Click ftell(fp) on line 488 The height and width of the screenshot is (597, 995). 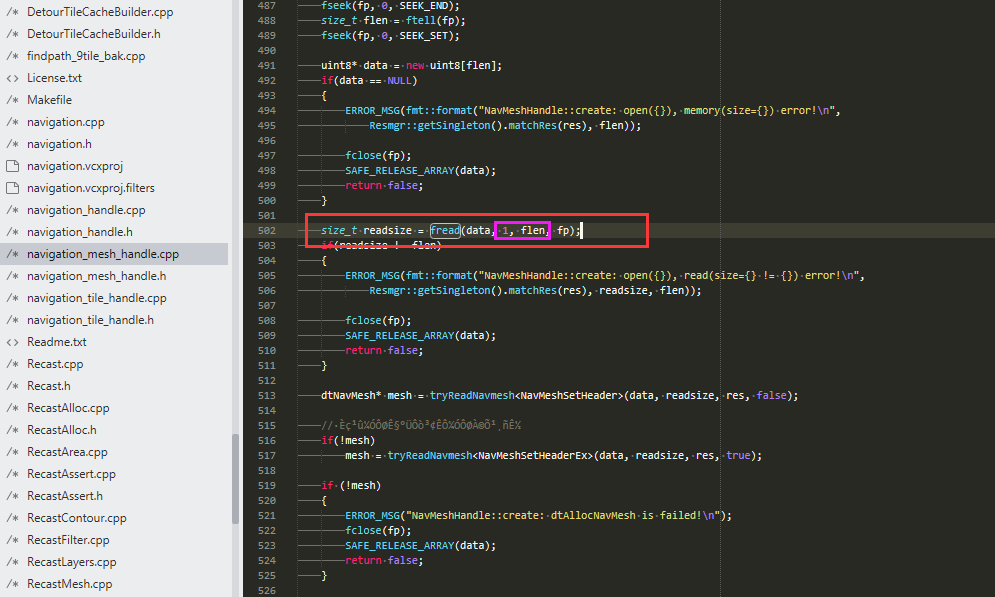tap(433, 20)
